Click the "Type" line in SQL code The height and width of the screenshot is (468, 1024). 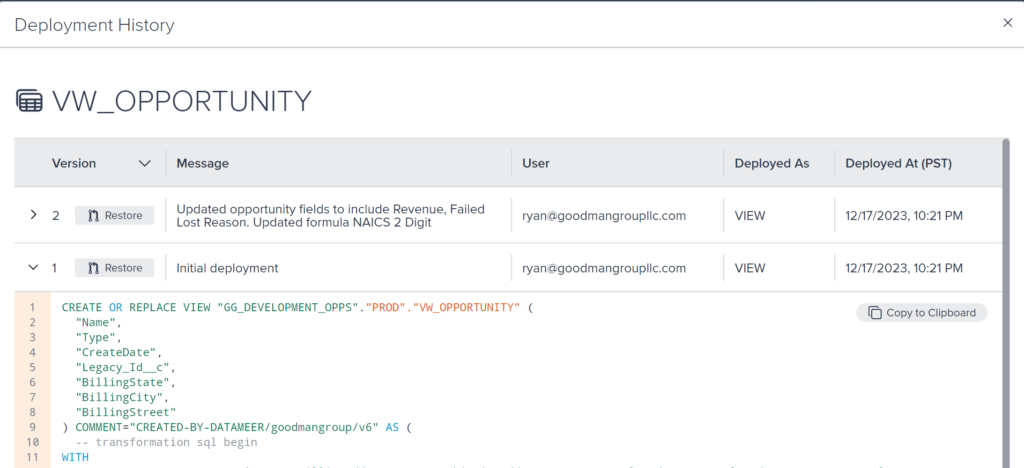(x=98, y=337)
